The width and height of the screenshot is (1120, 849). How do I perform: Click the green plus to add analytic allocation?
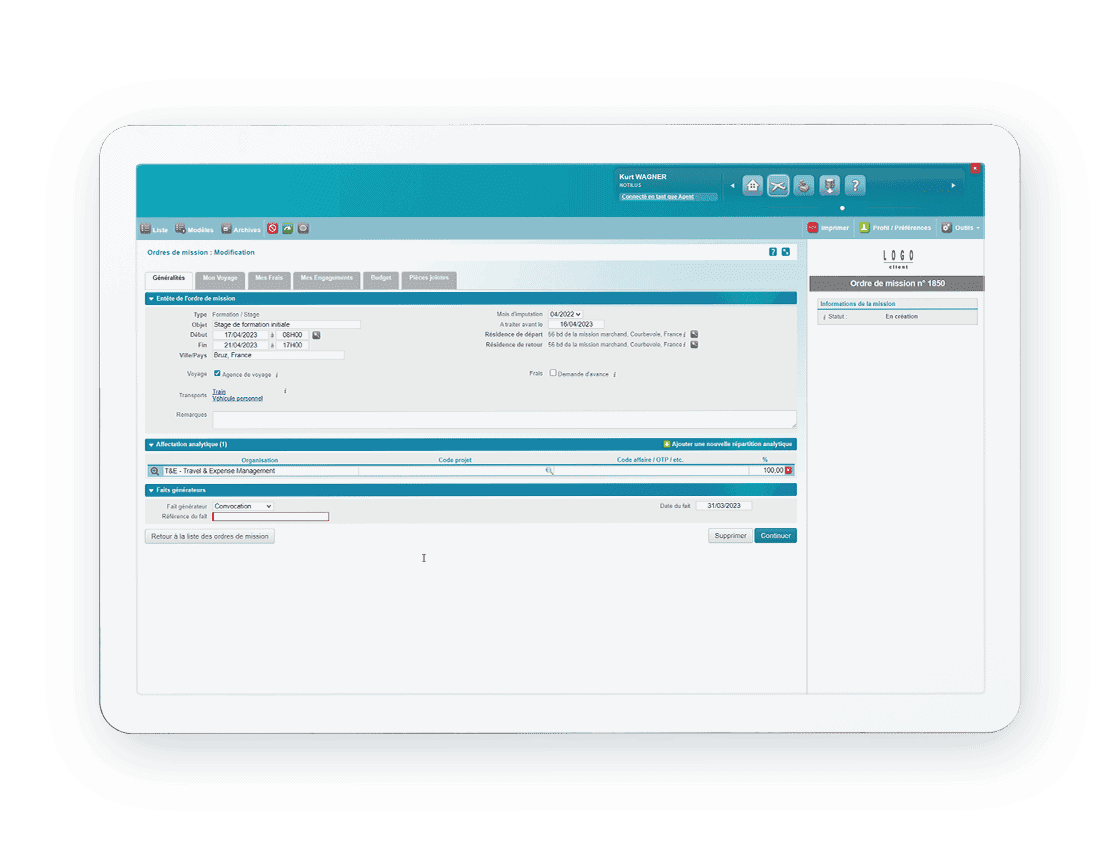tap(667, 444)
